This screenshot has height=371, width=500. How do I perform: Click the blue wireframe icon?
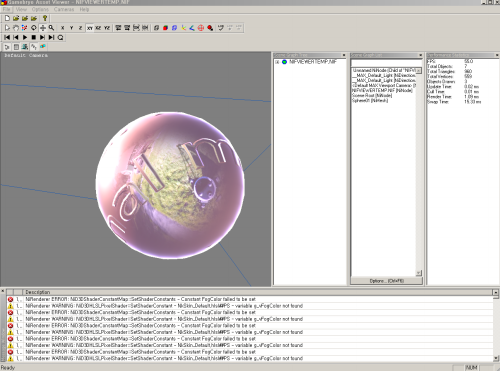[174, 28]
